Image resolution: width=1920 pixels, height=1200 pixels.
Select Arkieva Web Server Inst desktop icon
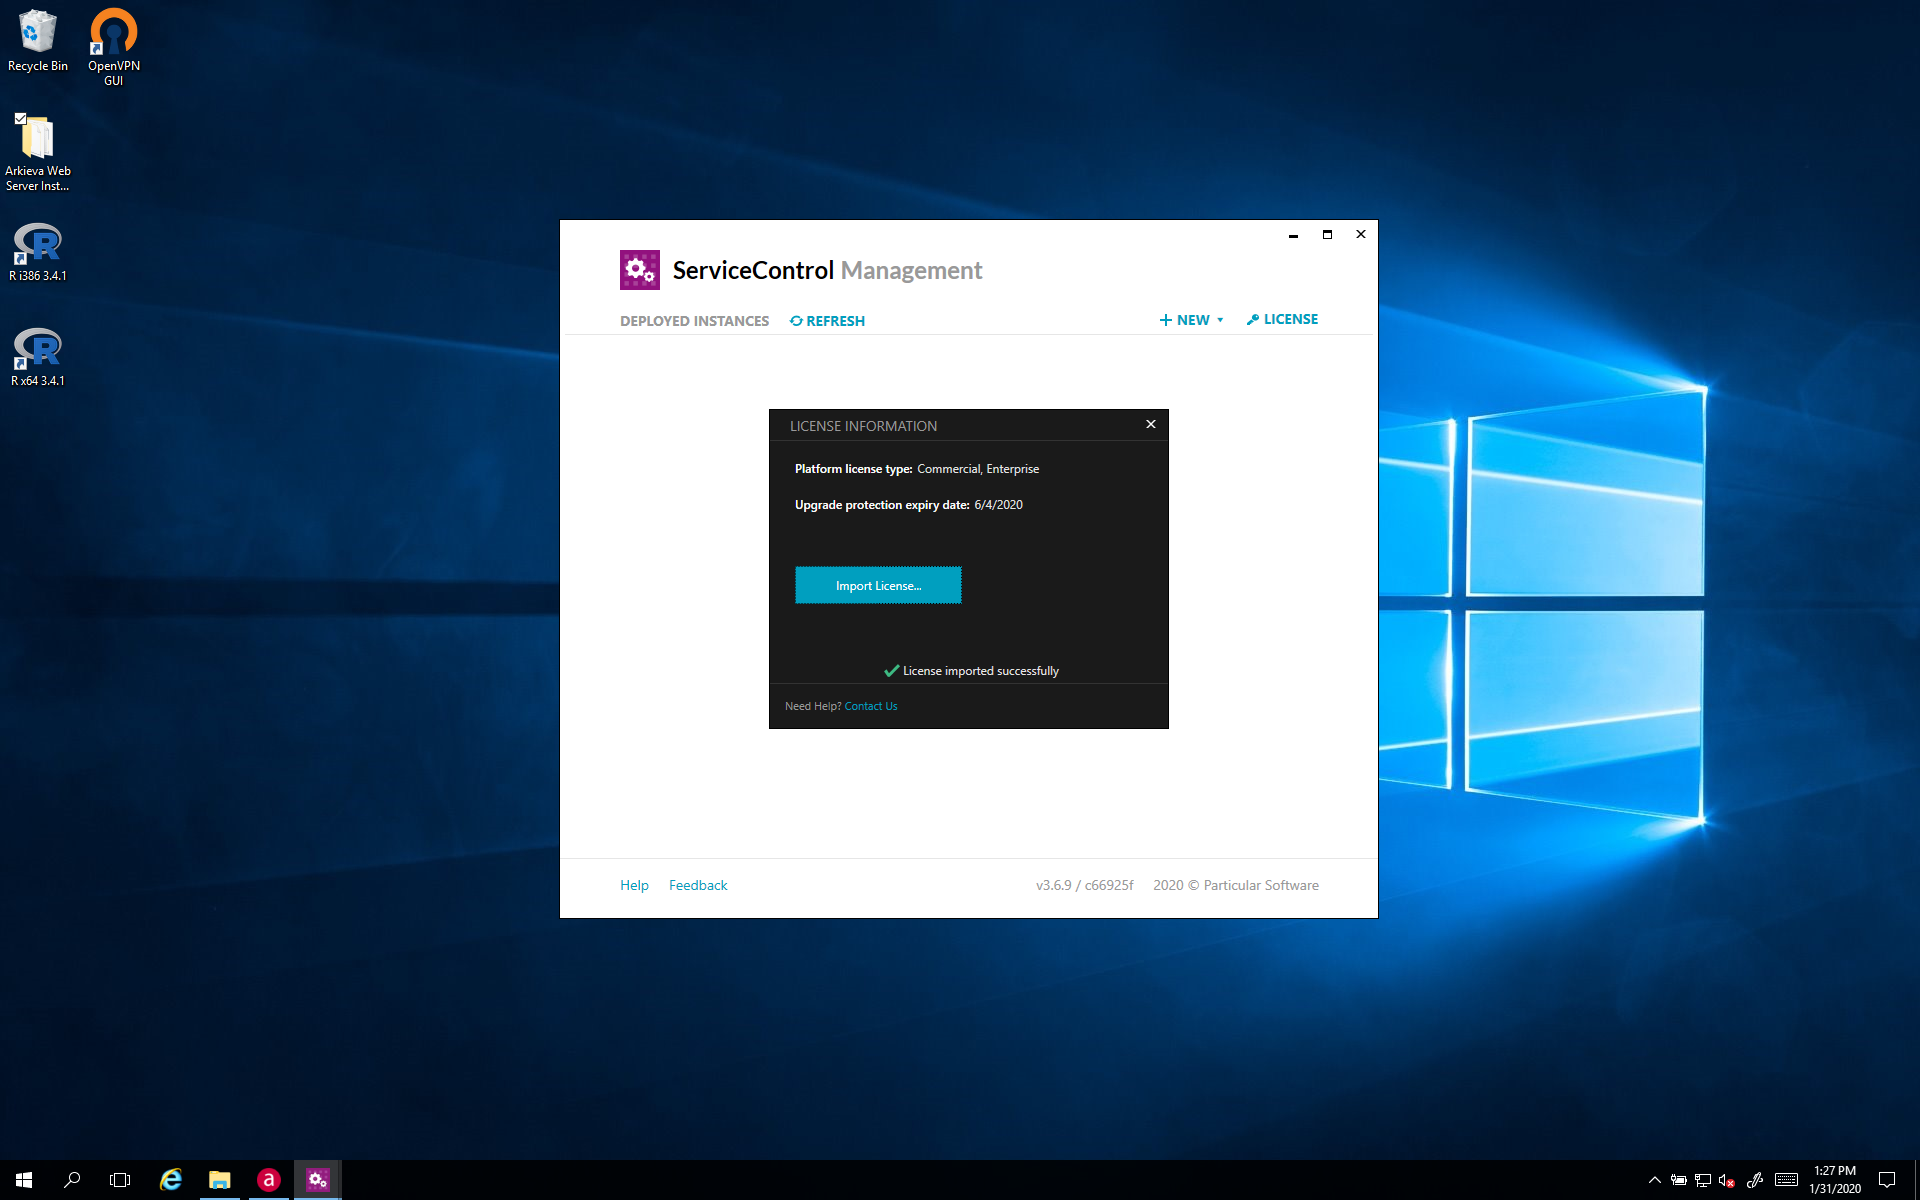[x=38, y=152]
